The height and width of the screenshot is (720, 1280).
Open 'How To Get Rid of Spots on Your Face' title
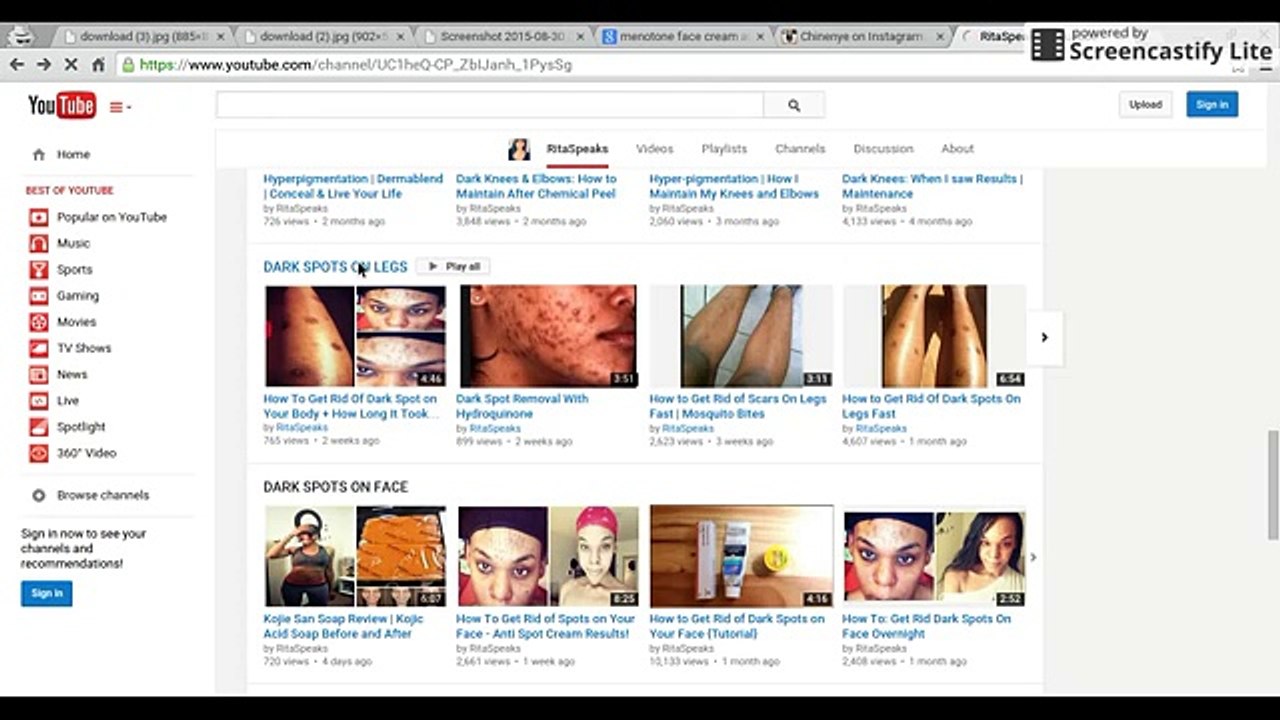click(545, 626)
